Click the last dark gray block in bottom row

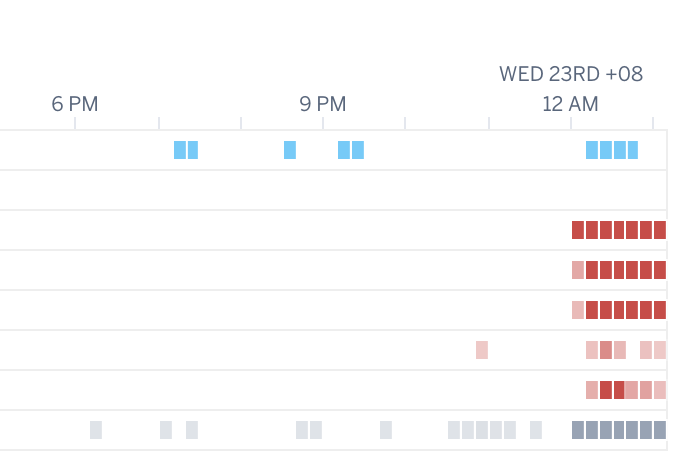pos(660,430)
